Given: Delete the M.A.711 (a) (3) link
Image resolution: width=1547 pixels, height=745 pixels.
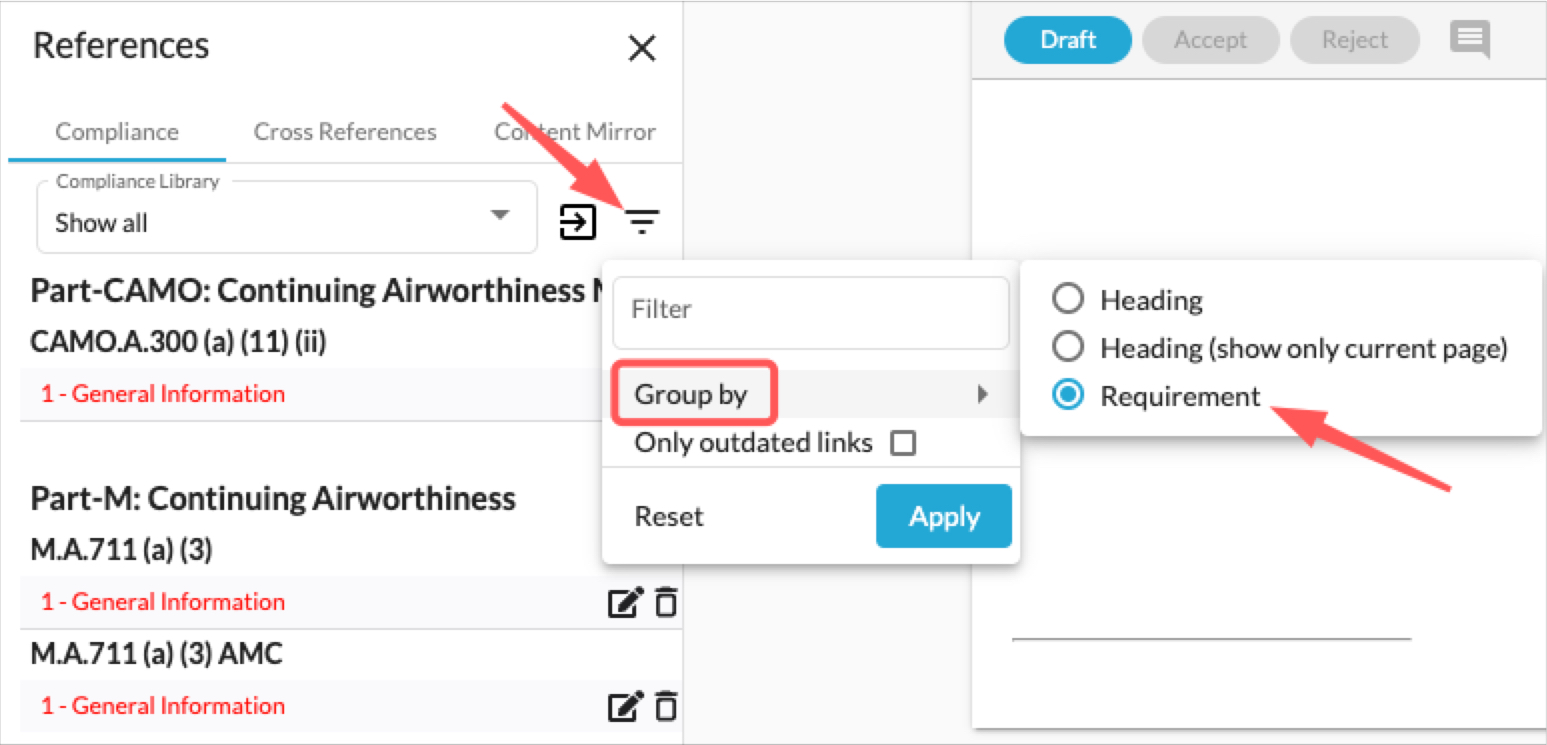Looking at the screenshot, I should [666, 603].
